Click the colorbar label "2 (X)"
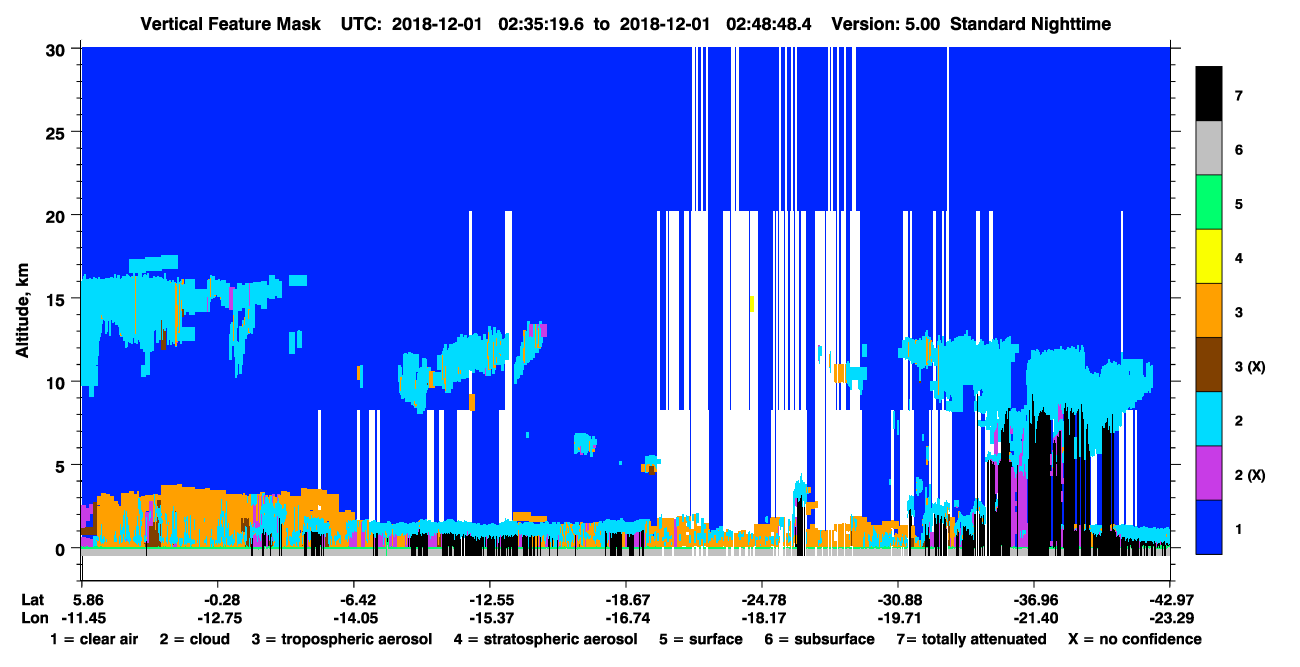 coord(1250,474)
